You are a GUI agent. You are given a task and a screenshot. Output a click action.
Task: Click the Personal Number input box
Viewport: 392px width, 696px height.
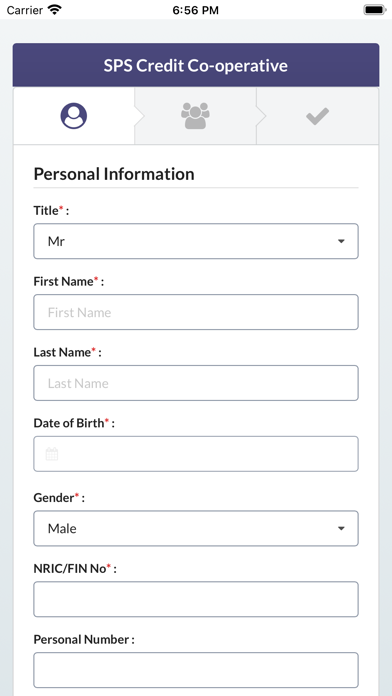coord(196,670)
